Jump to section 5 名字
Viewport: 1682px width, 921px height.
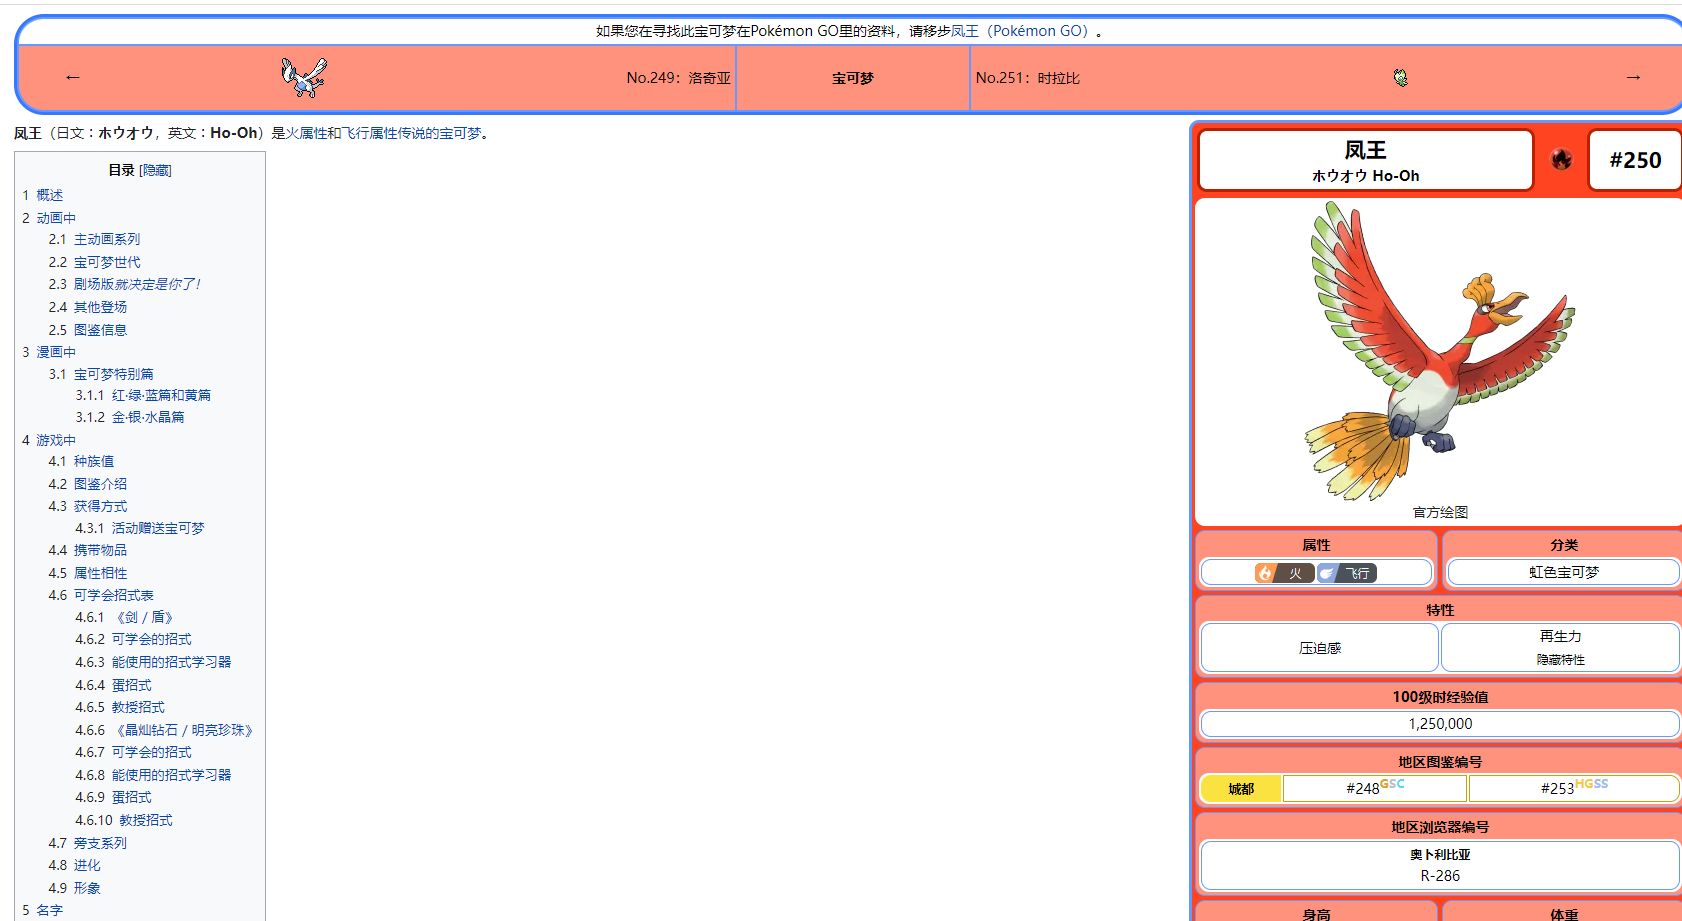(x=43, y=910)
